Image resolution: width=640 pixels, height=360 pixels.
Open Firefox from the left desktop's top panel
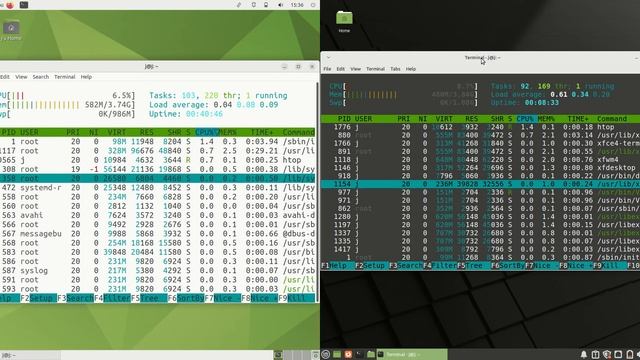(10, 5)
